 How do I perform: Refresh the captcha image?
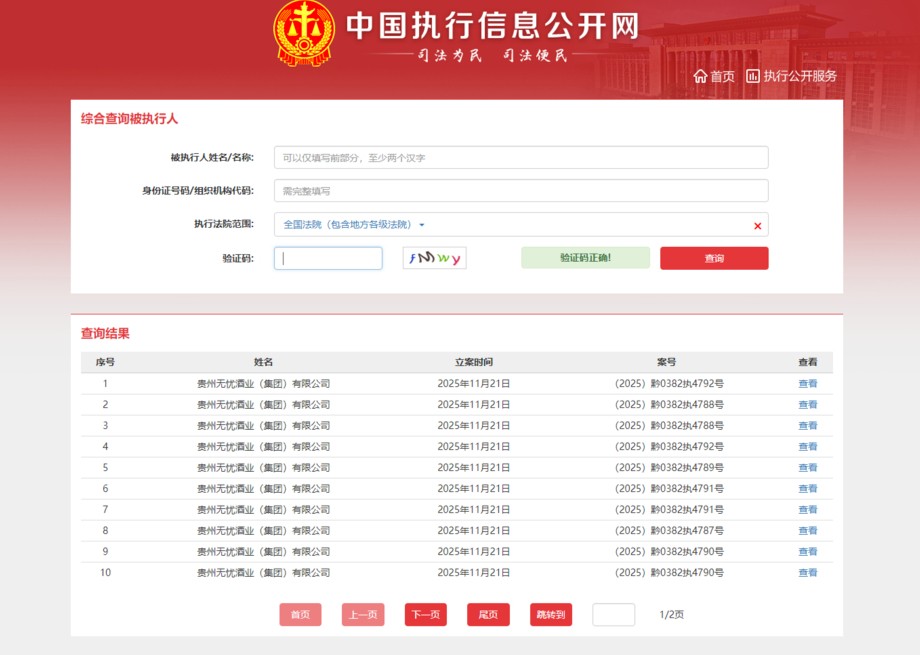(x=434, y=258)
